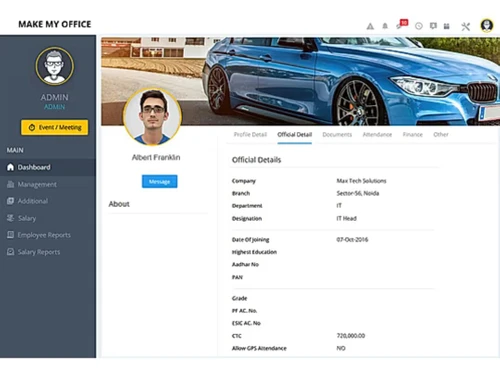The height and width of the screenshot is (375, 500).
Task: Open the user avatar in top header
Action: 487,25
